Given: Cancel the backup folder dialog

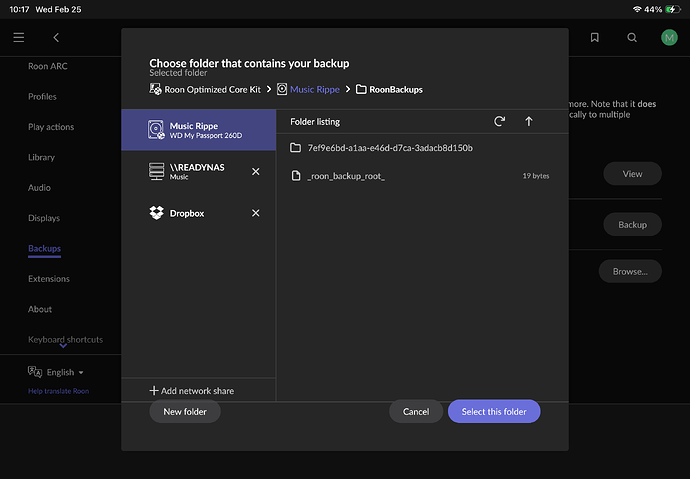Looking at the screenshot, I should [x=416, y=412].
